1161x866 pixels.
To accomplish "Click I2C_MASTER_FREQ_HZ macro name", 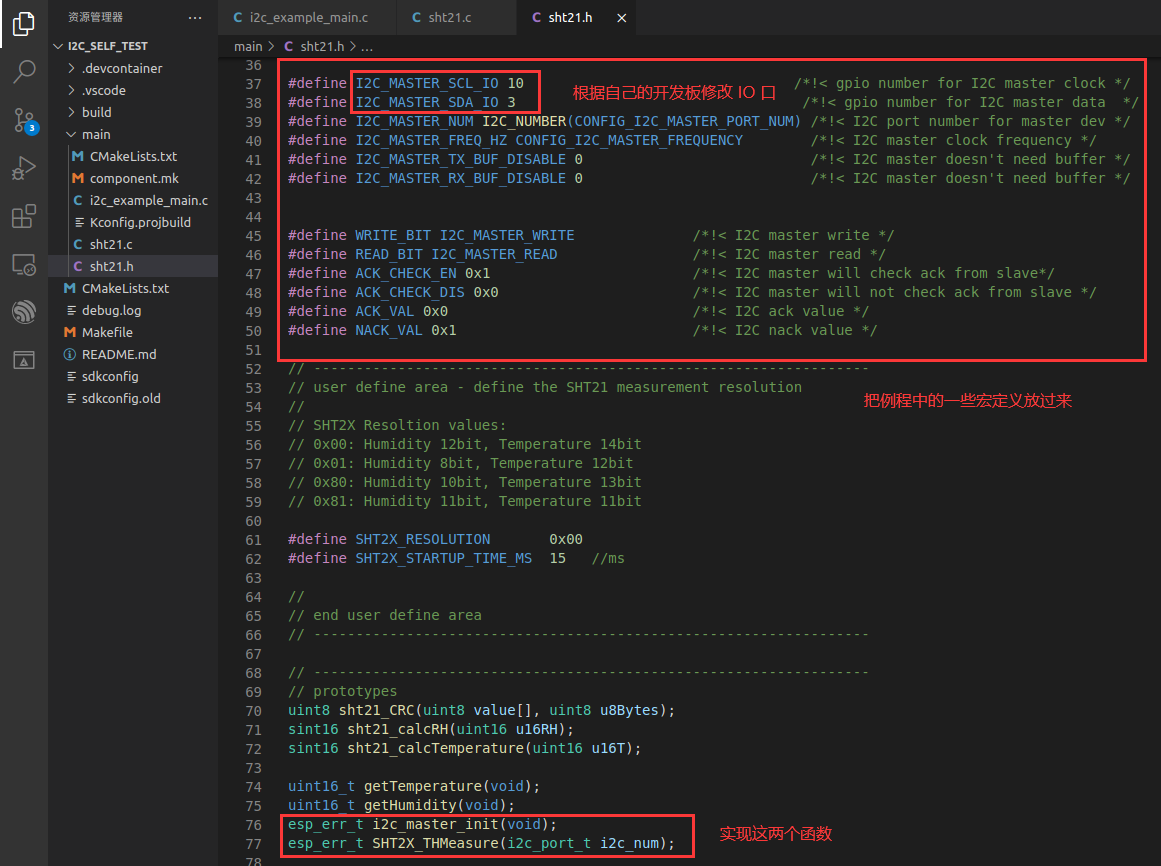I will pos(431,140).
